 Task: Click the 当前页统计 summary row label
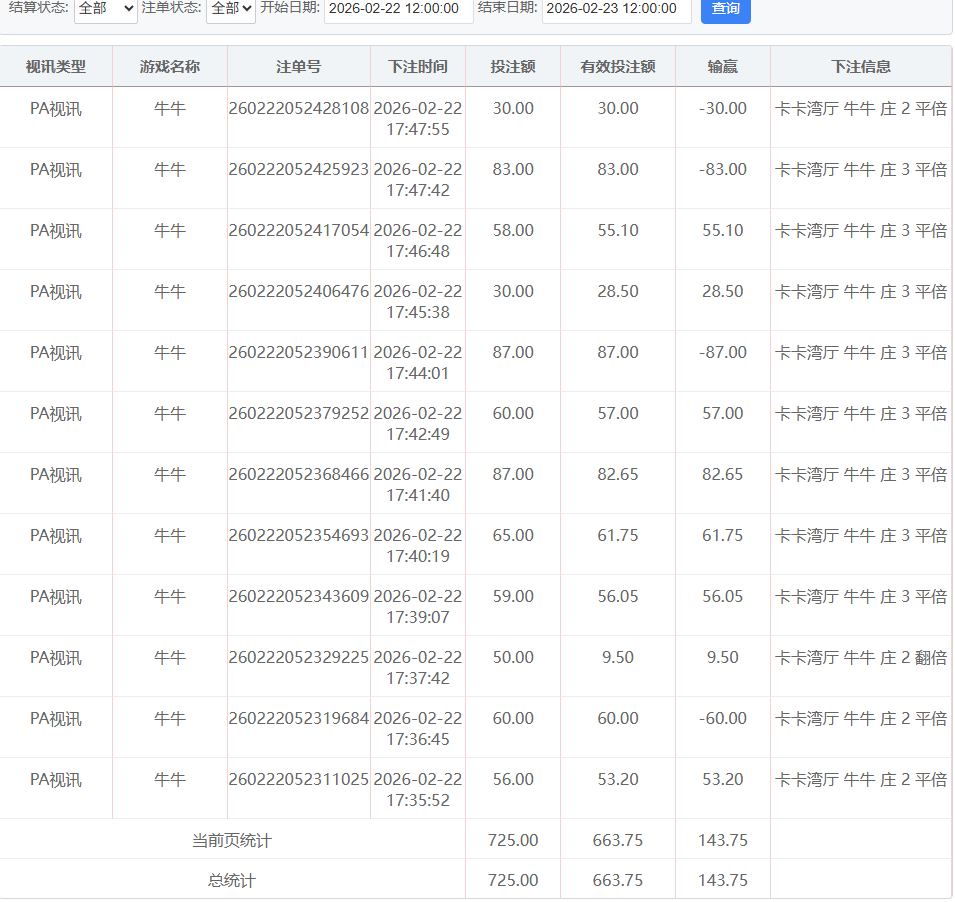coord(231,841)
